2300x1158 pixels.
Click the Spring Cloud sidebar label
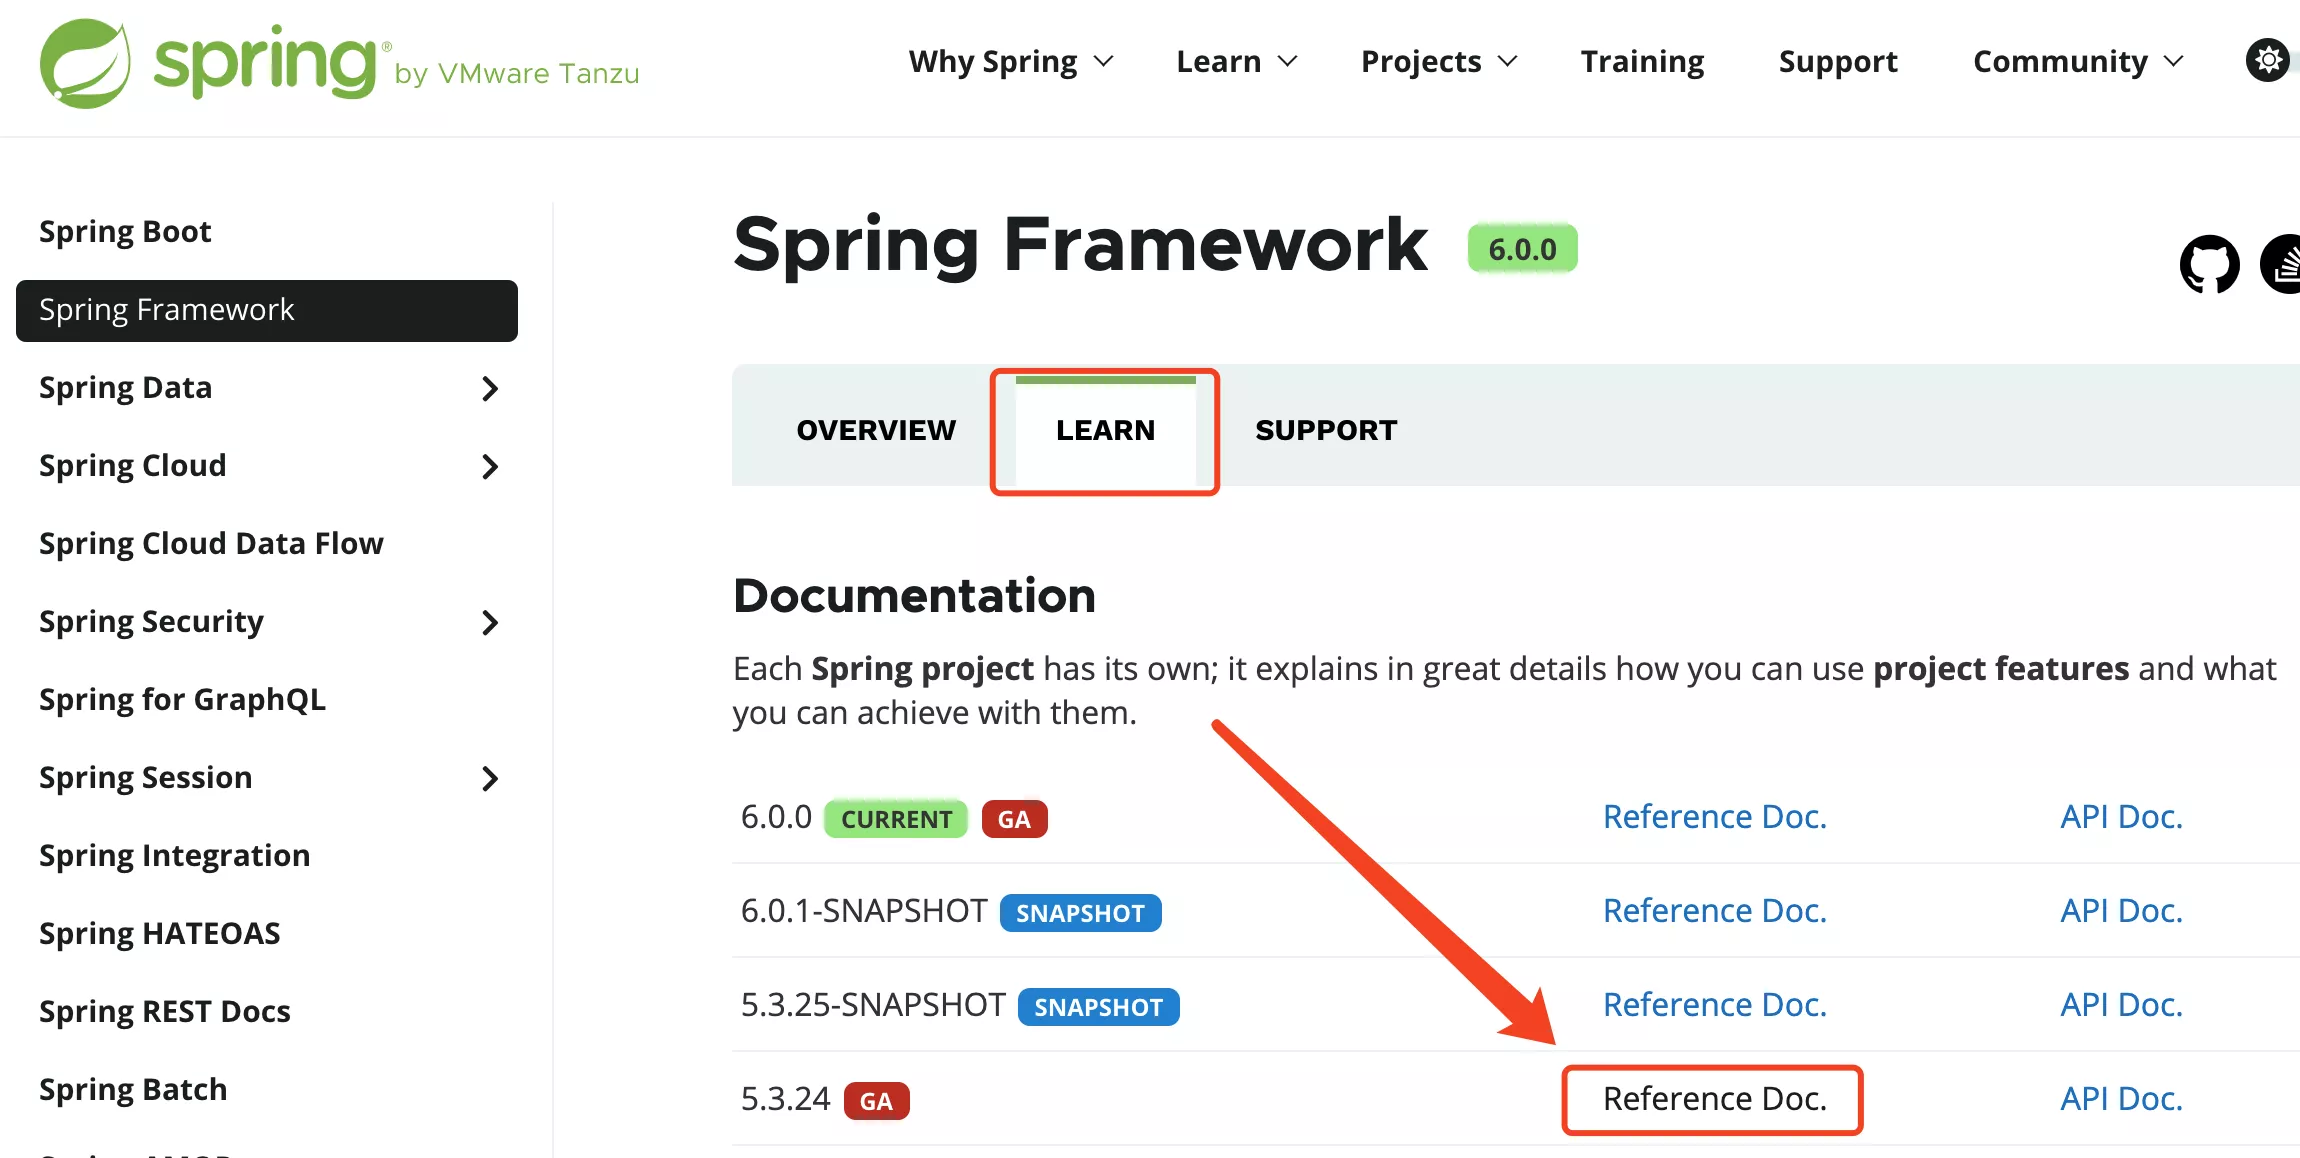pos(132,466)
